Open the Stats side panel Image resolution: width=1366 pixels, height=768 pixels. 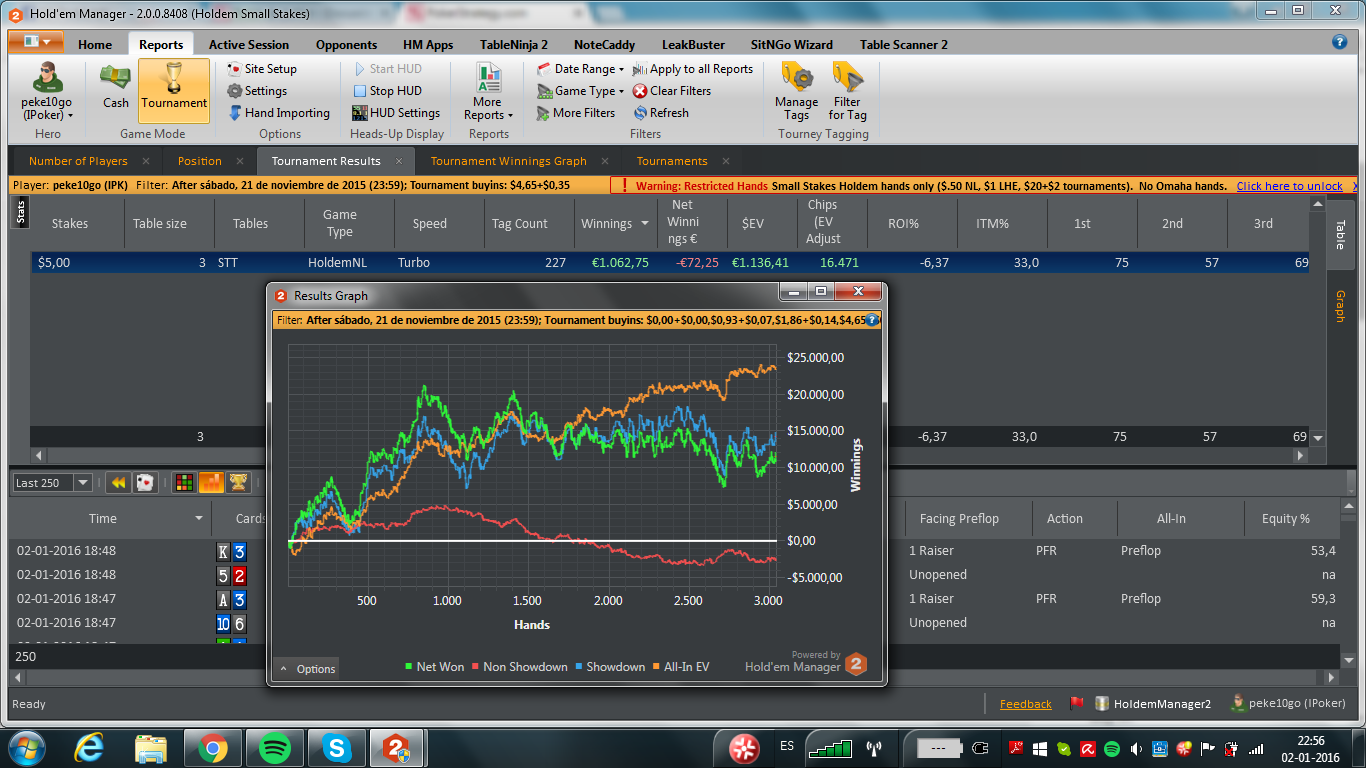click(x=21, y=212)
